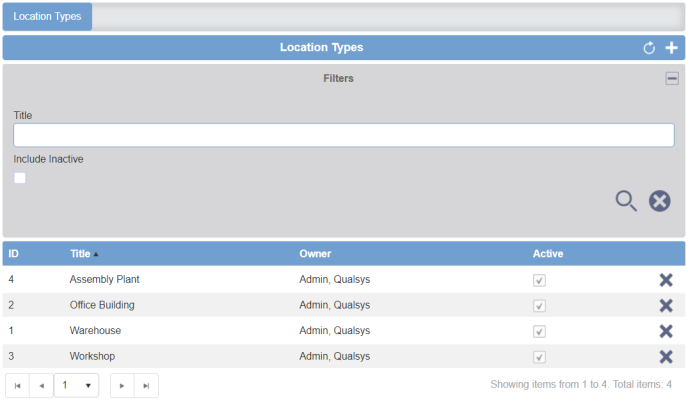
Task: Add a new location type
Action: coord(671,48)
